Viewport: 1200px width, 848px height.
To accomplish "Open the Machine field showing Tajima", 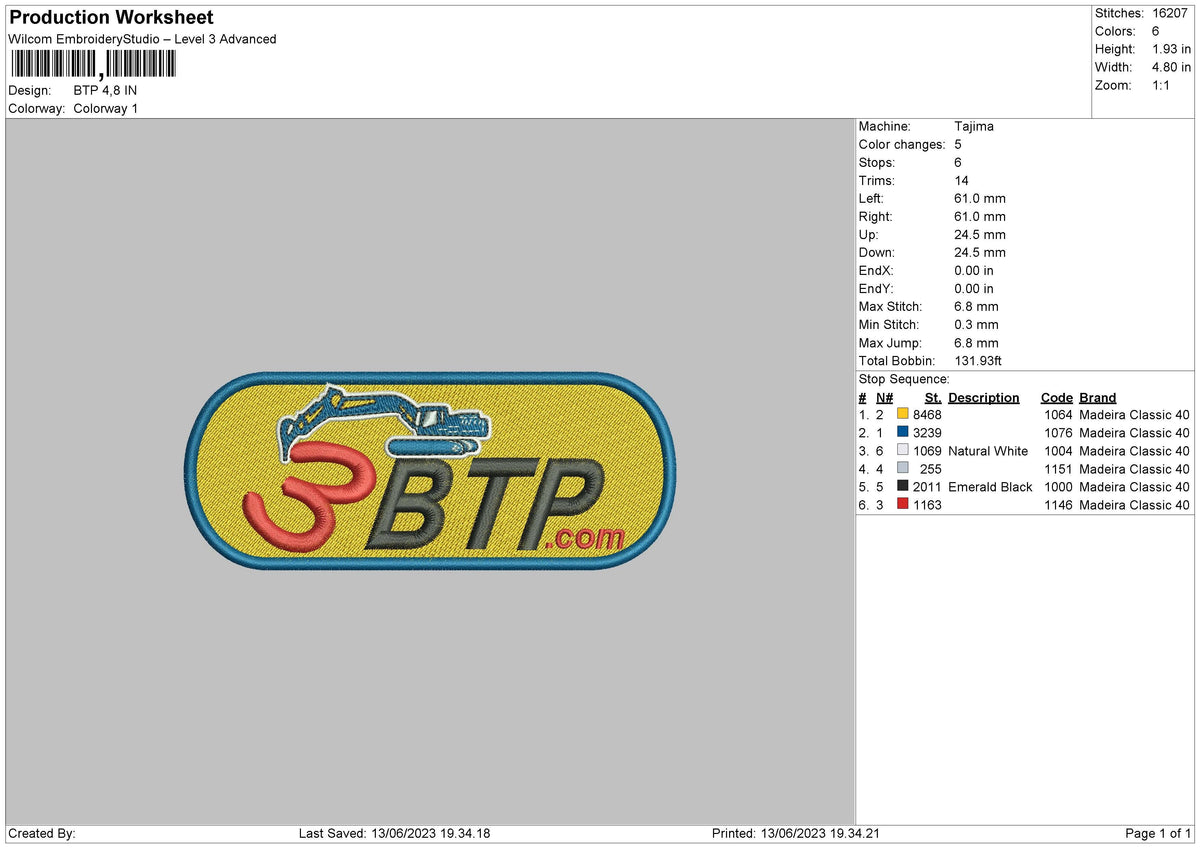I will point(974,126).
